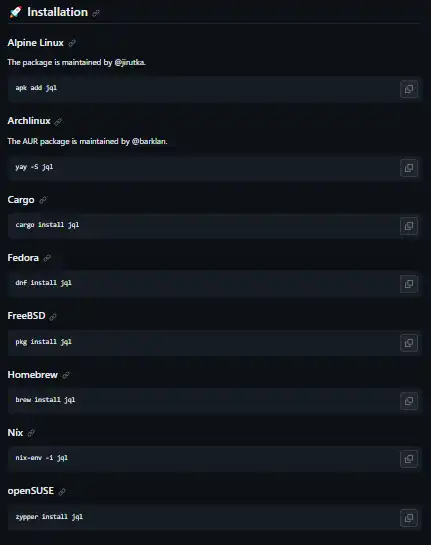Copy the zypper install jql command
The image size is (431, 545).
click(409, 518)
